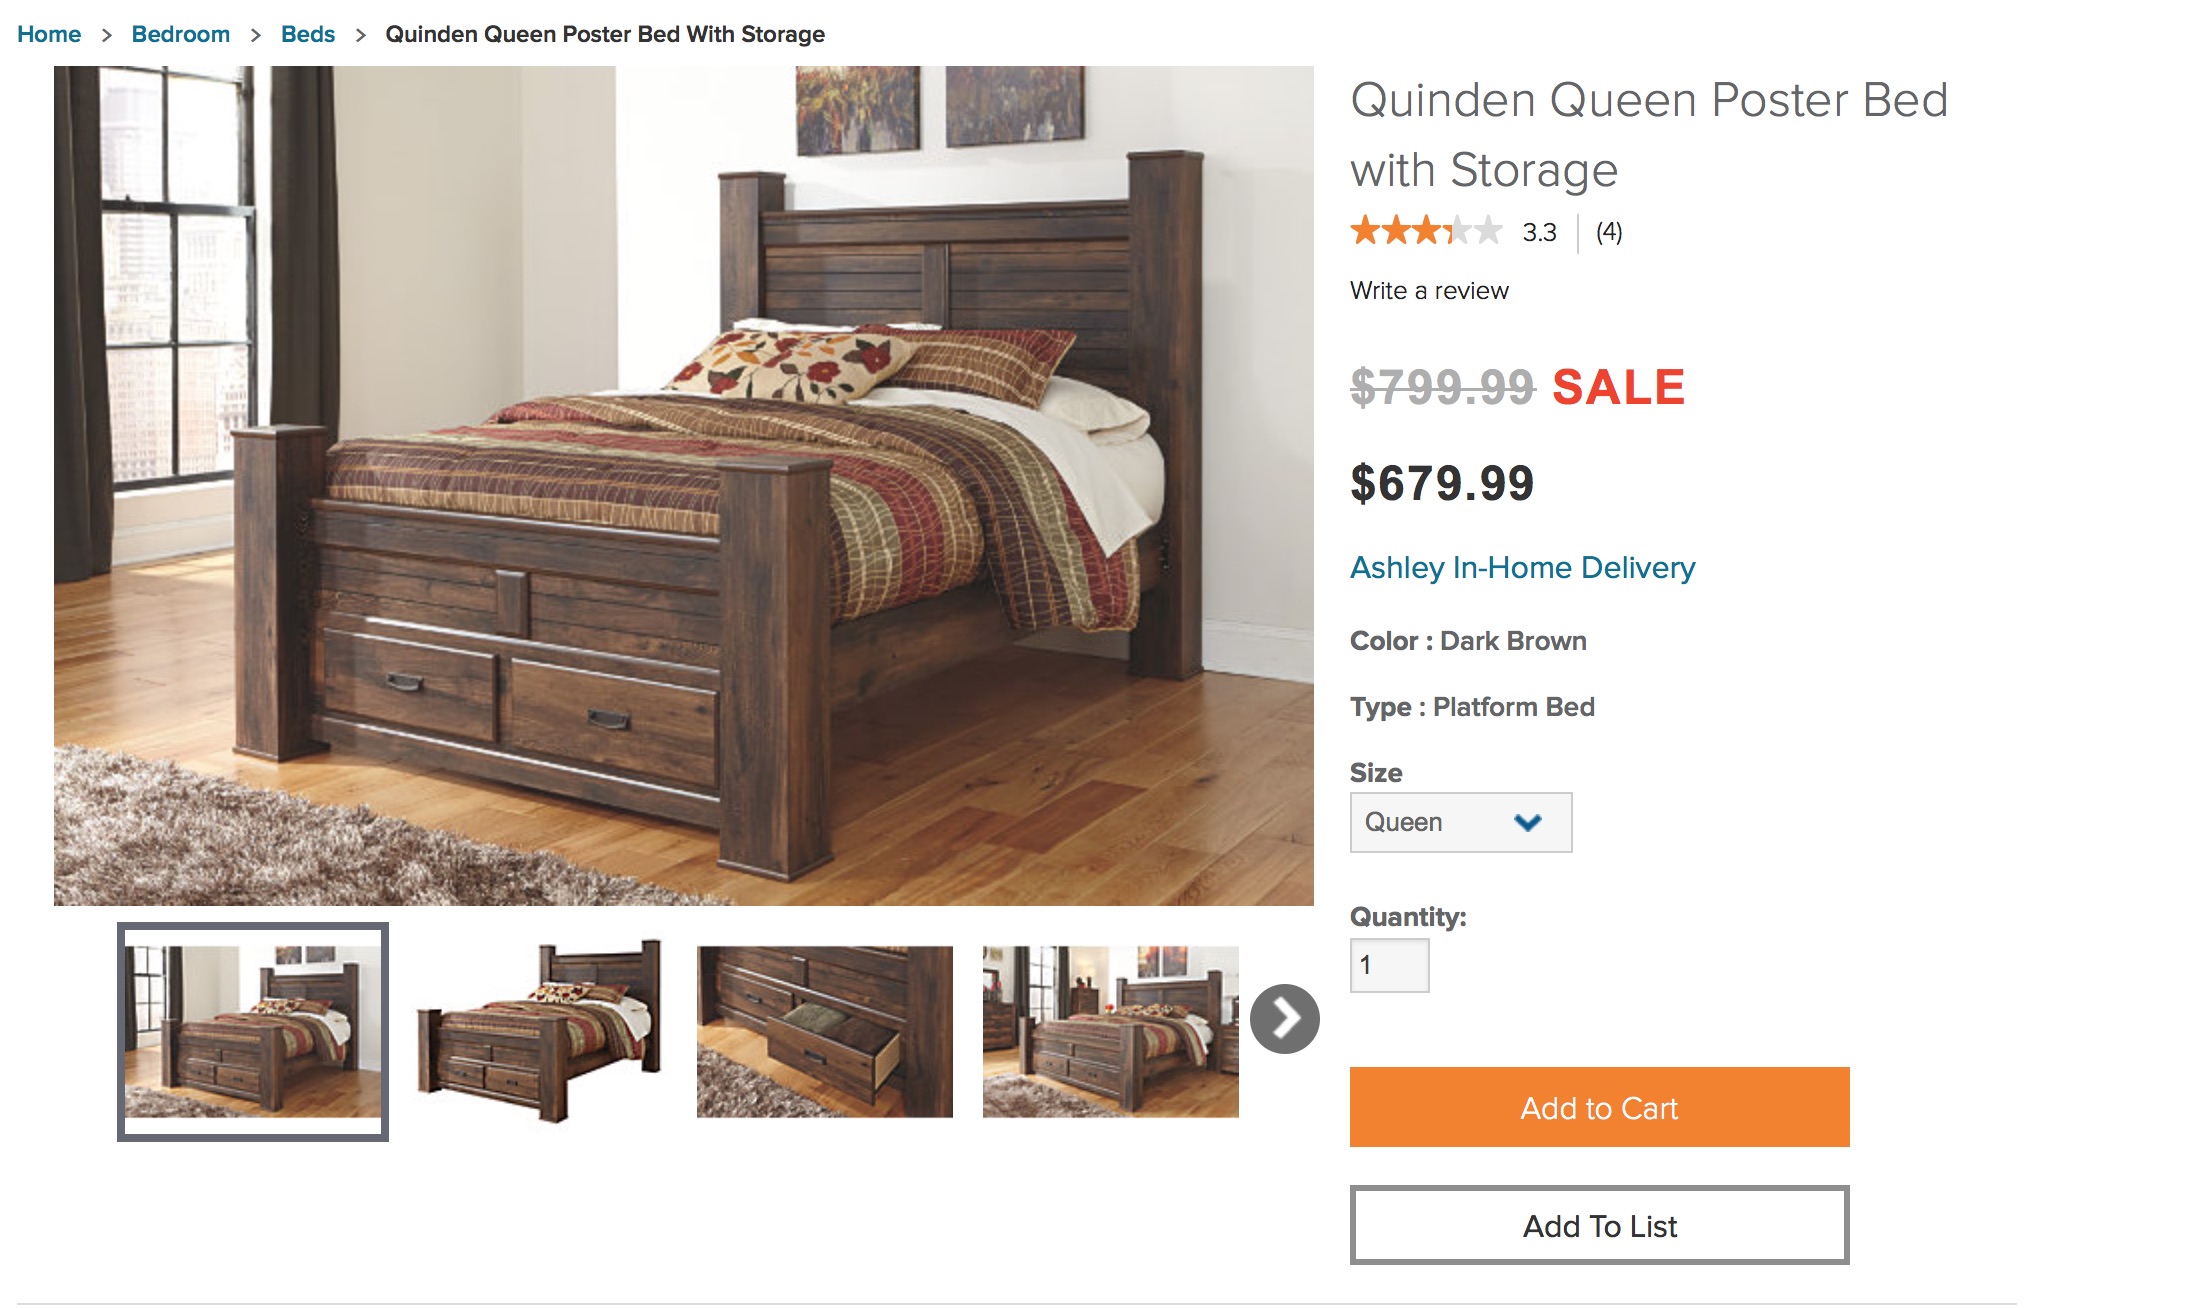Click the main bed product image
Screen dimensions: 2194x1308
click(684, 486)
